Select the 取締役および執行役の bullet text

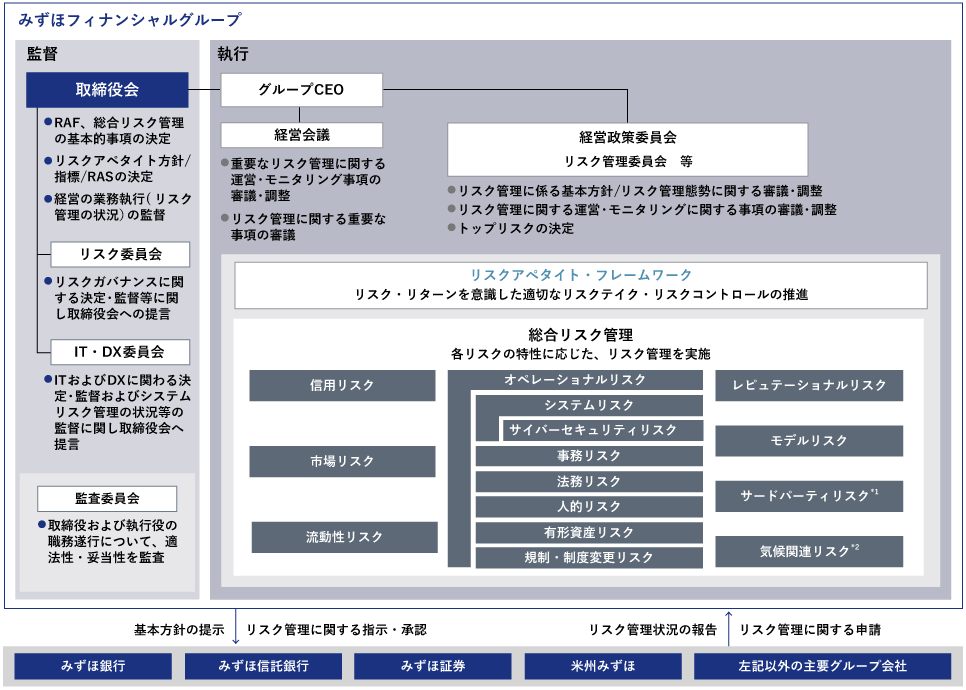tap(113, 526)
